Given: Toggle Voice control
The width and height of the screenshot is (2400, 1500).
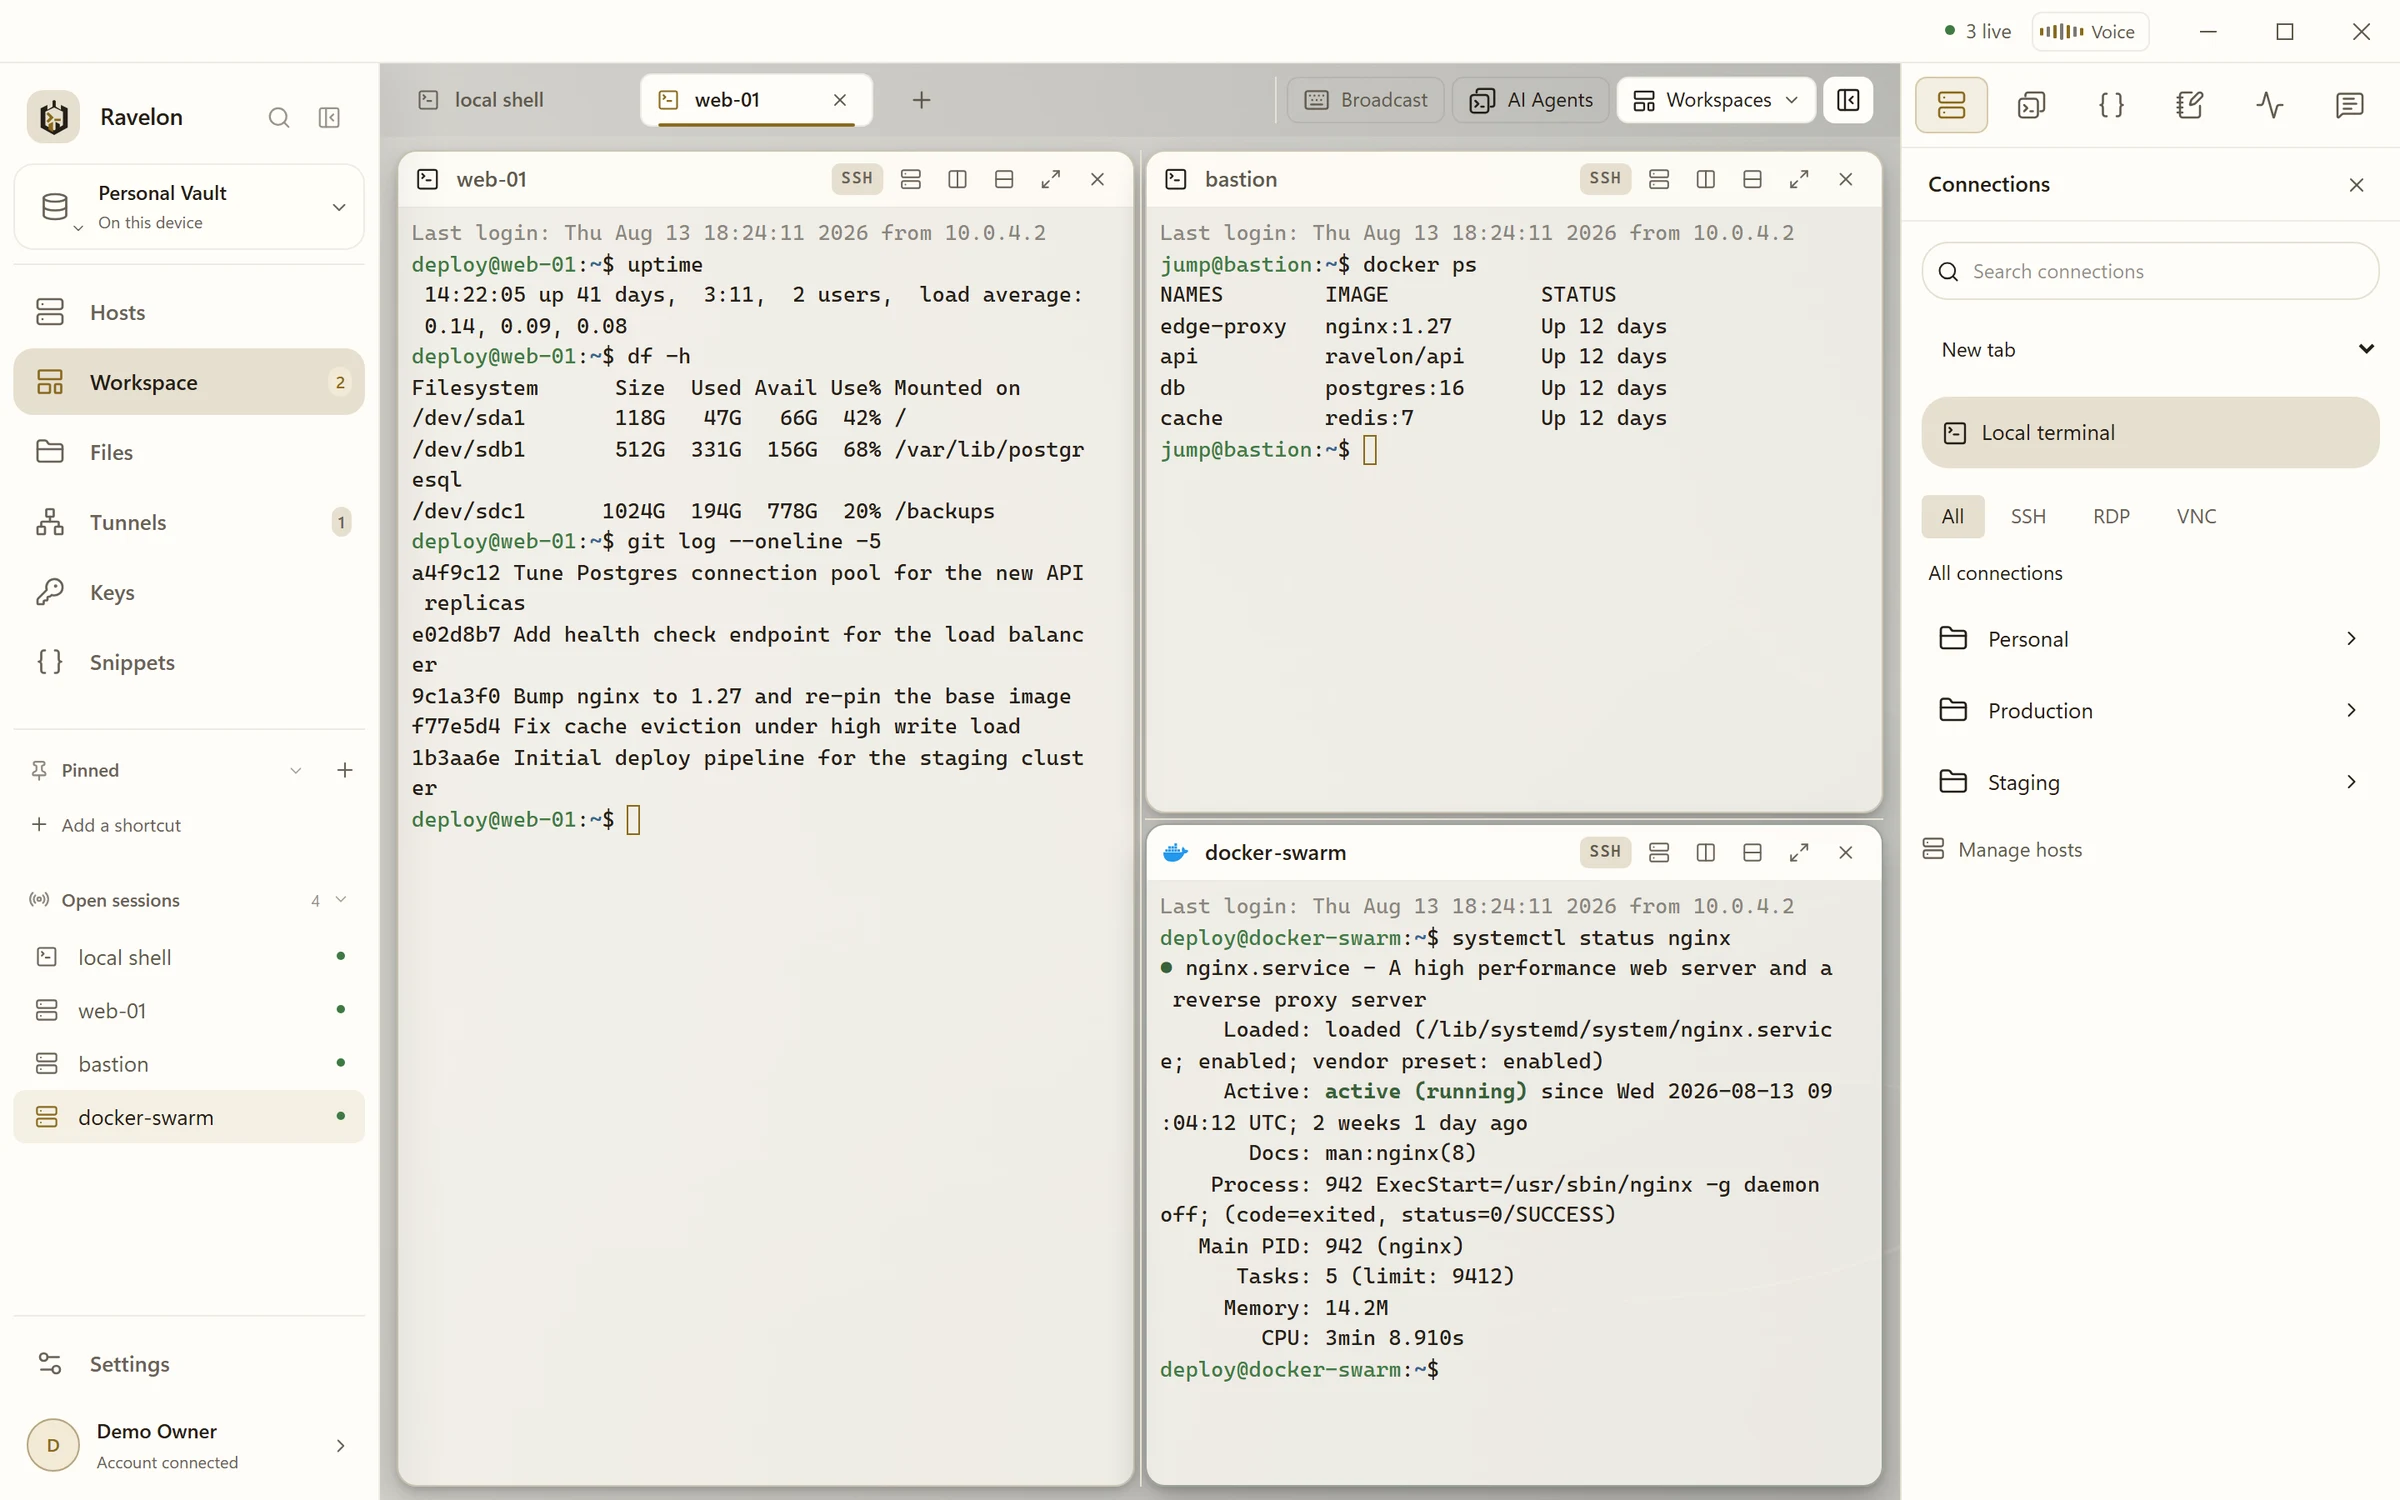Looking at the screenshot, I should (x=2089, y=32).
